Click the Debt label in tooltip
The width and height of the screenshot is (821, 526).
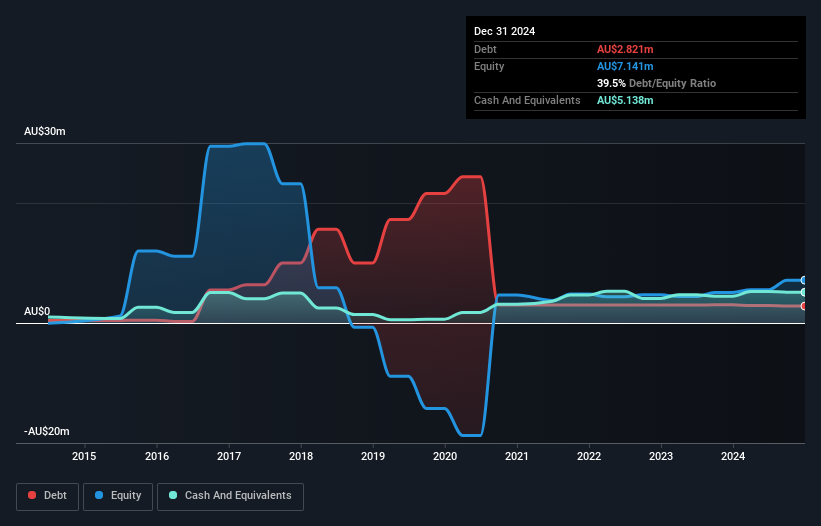[485, 49]
